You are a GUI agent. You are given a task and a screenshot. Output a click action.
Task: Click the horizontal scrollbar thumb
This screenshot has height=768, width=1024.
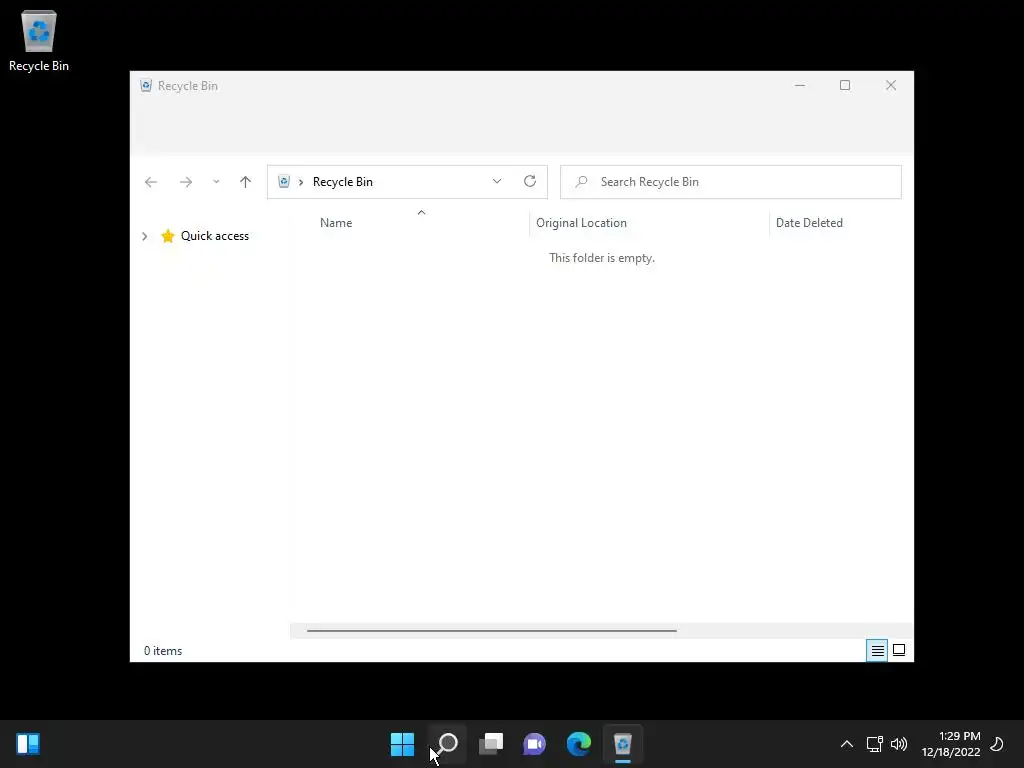(x=492, y=631)
